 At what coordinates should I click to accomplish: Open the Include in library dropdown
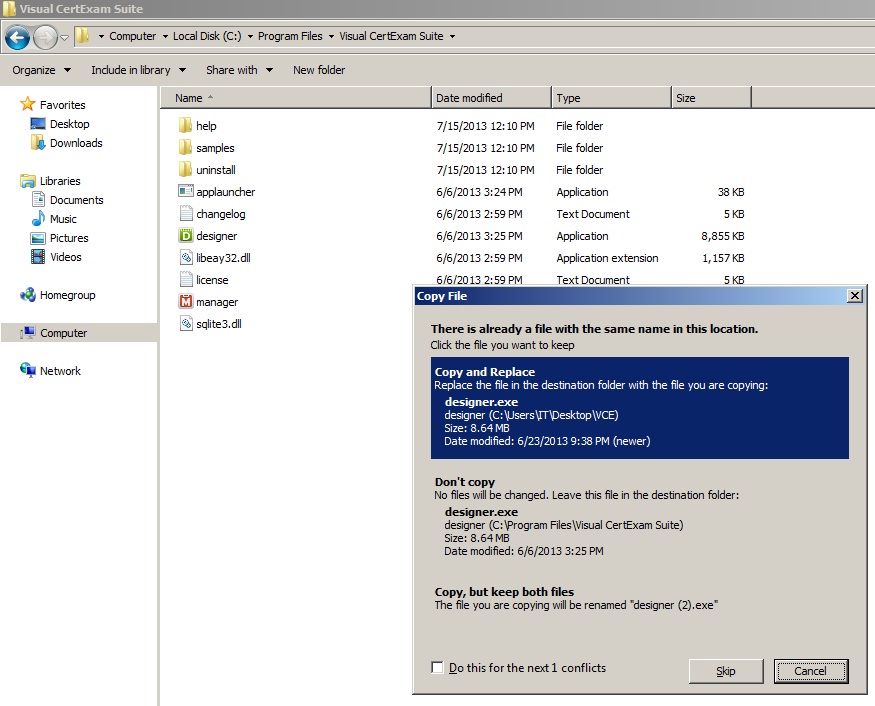(138, 70)
